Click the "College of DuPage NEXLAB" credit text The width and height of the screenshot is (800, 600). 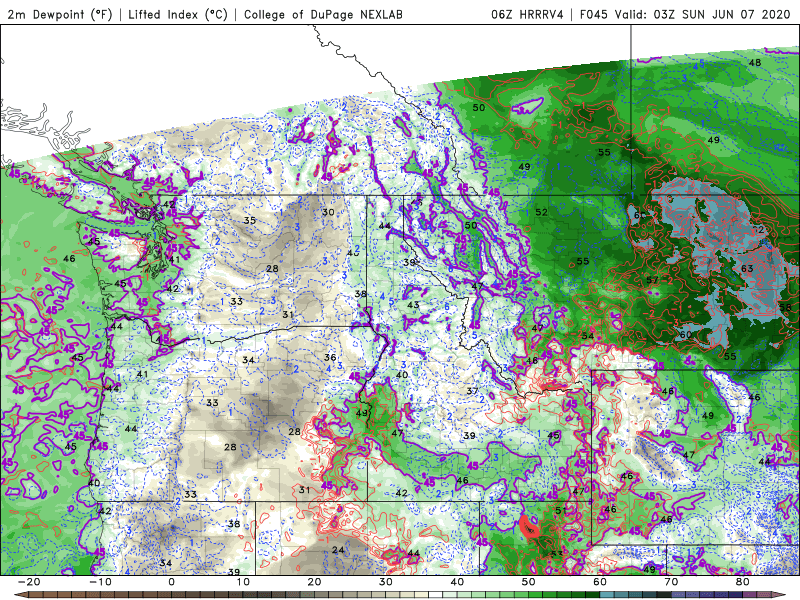tap(323, 14)
